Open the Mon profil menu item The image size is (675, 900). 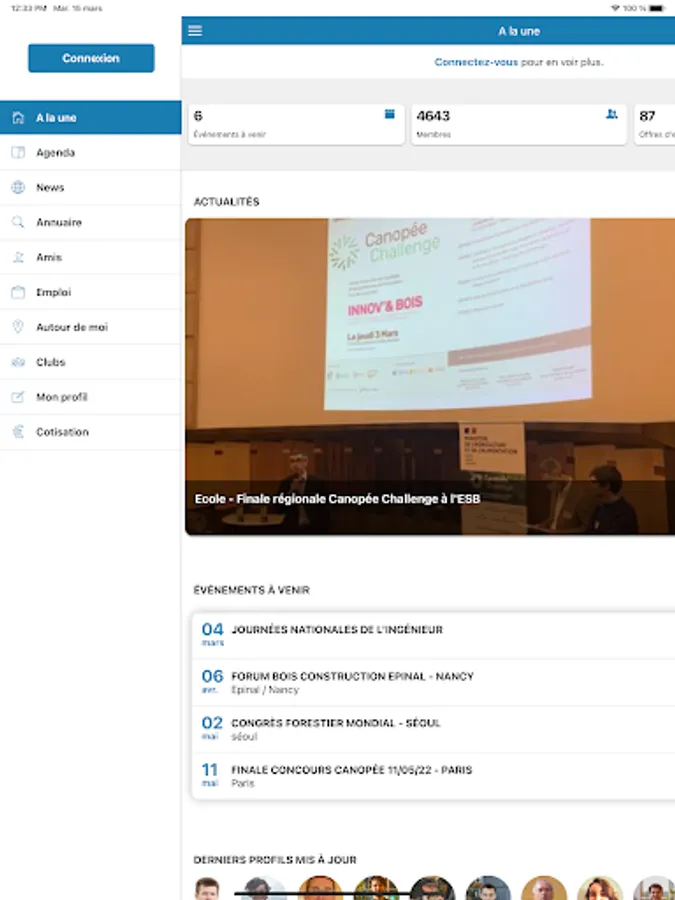91,397
